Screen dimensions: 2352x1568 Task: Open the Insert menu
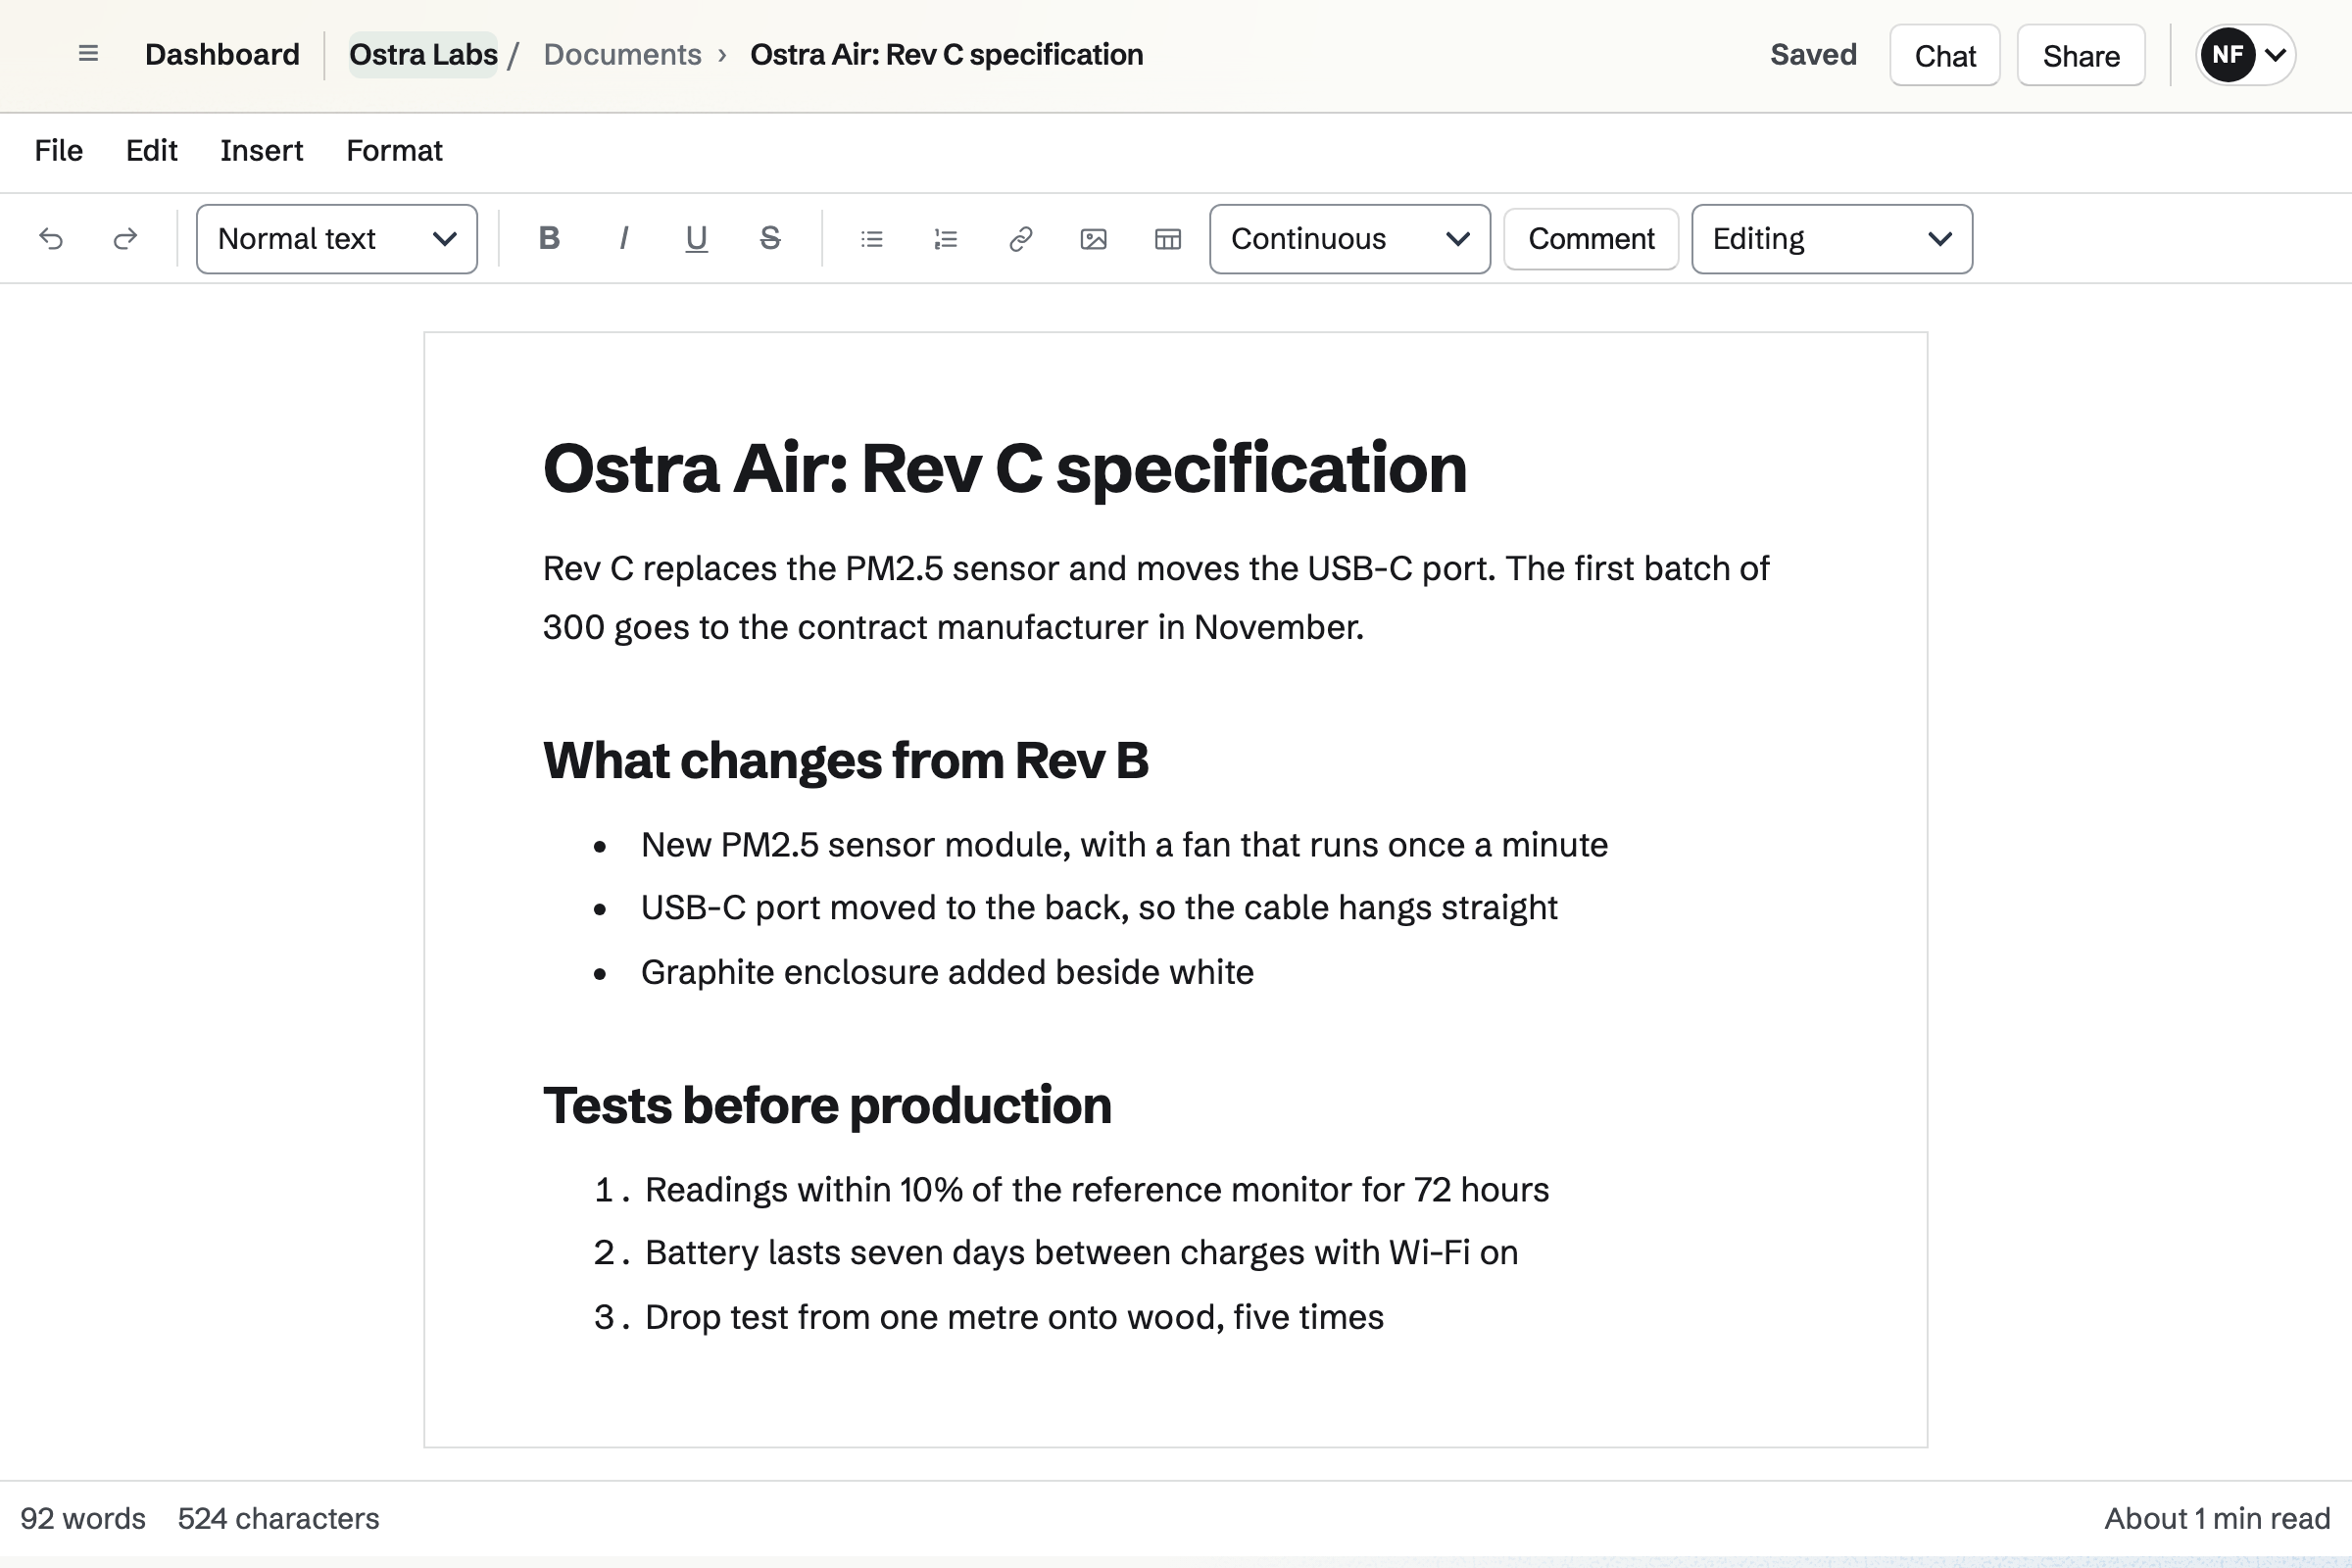tap(261, 150)
